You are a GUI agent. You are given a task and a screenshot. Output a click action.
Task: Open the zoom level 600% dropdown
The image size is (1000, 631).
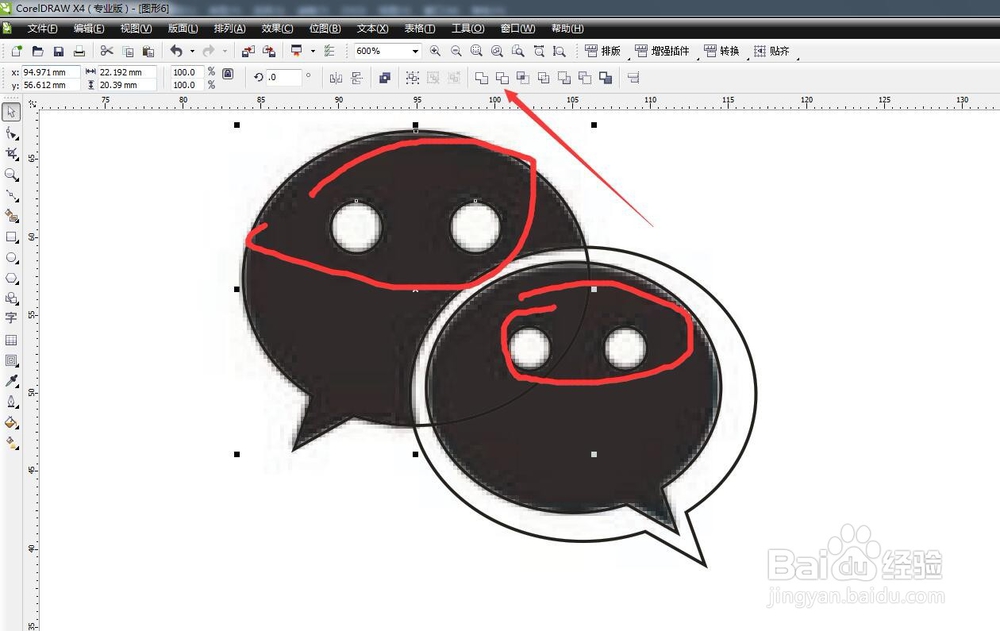(x=415, y=51)
